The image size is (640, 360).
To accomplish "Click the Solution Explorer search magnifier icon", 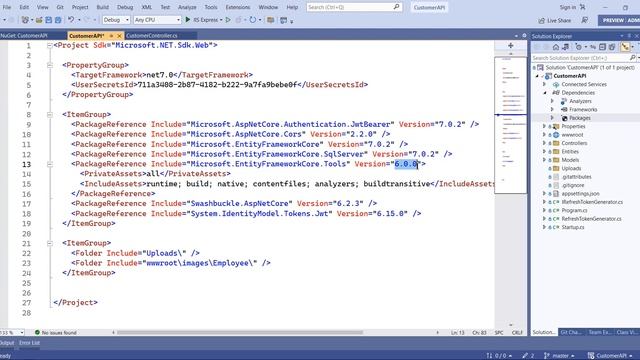I will (x=632, y=58).
